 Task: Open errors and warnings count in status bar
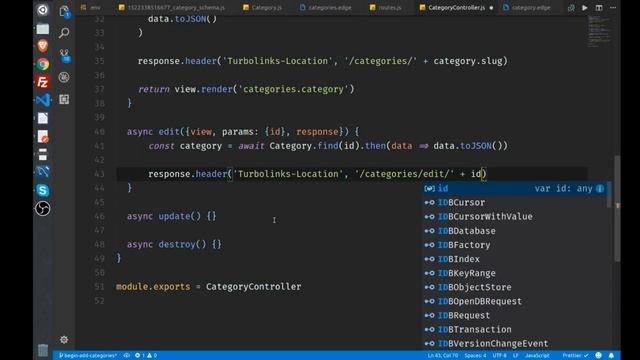[x=146, y=356]
